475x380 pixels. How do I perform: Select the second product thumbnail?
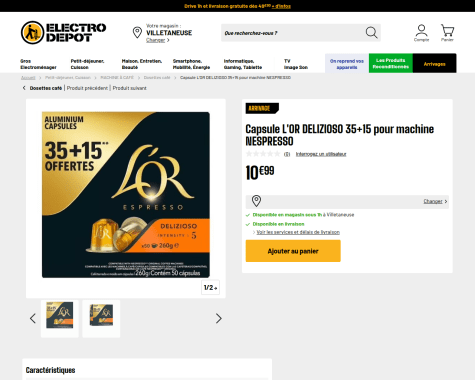101,318
